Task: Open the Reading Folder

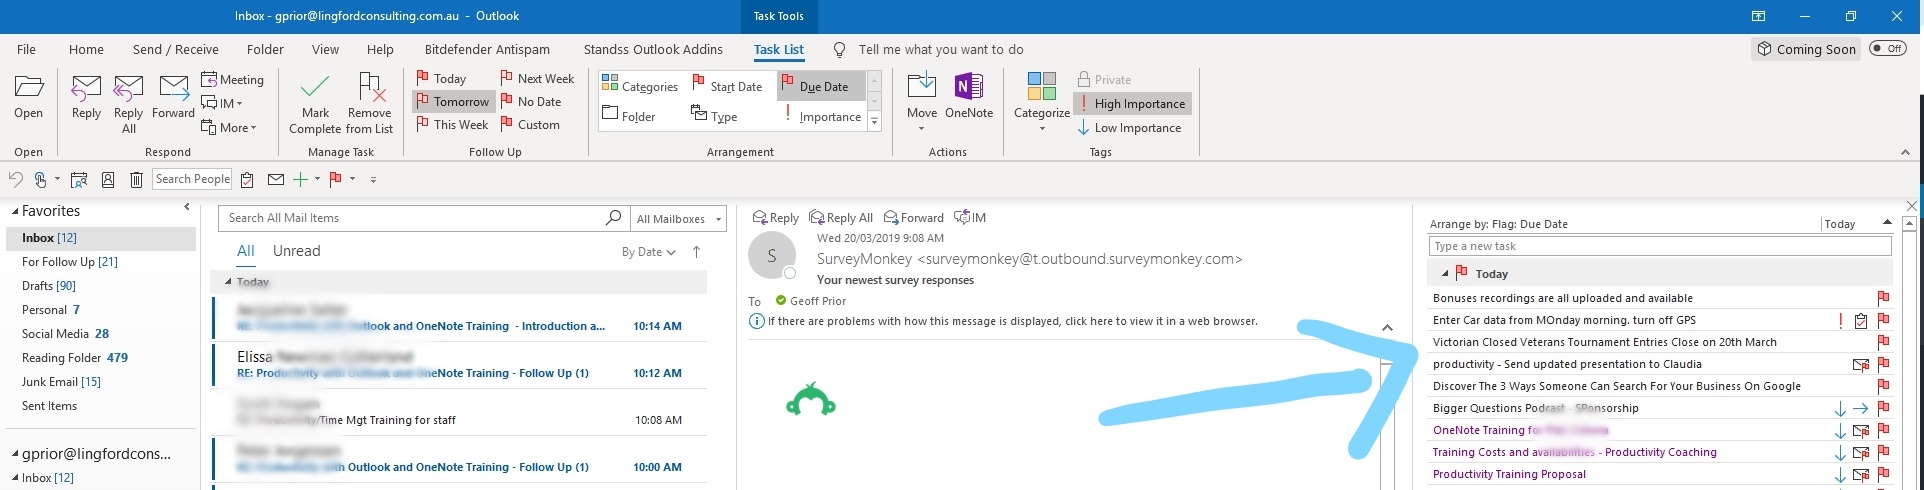Action: pyautogui.click(x=75, y=358)
